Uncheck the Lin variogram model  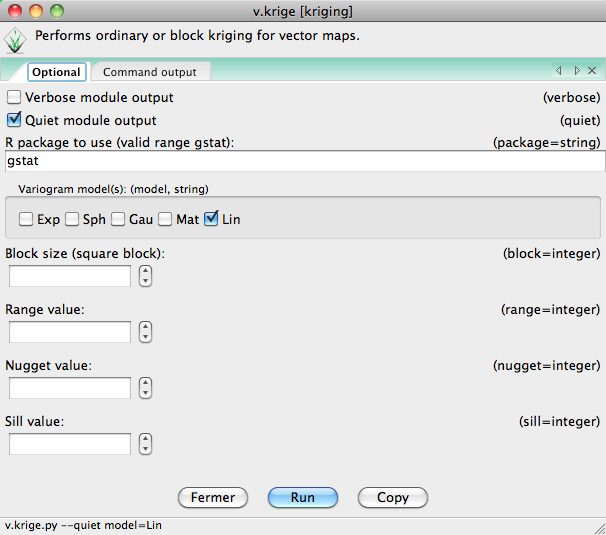point(211,219)
